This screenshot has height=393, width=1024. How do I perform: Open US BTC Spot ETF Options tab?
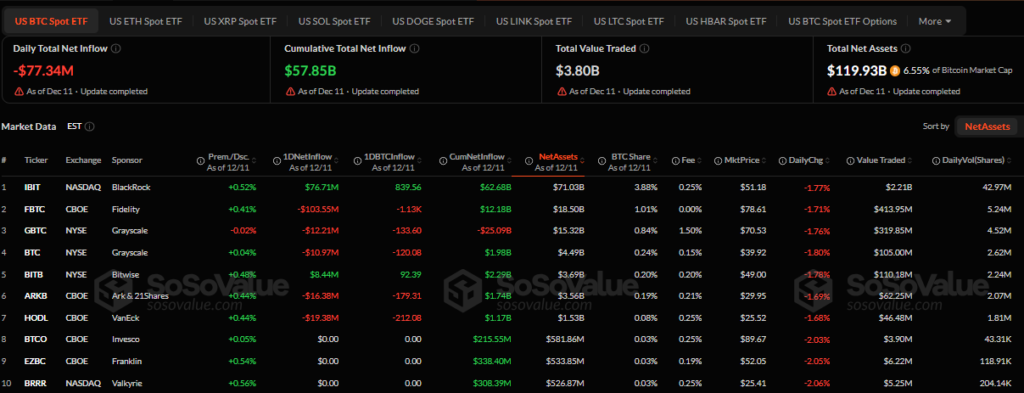tap(842, 21)
